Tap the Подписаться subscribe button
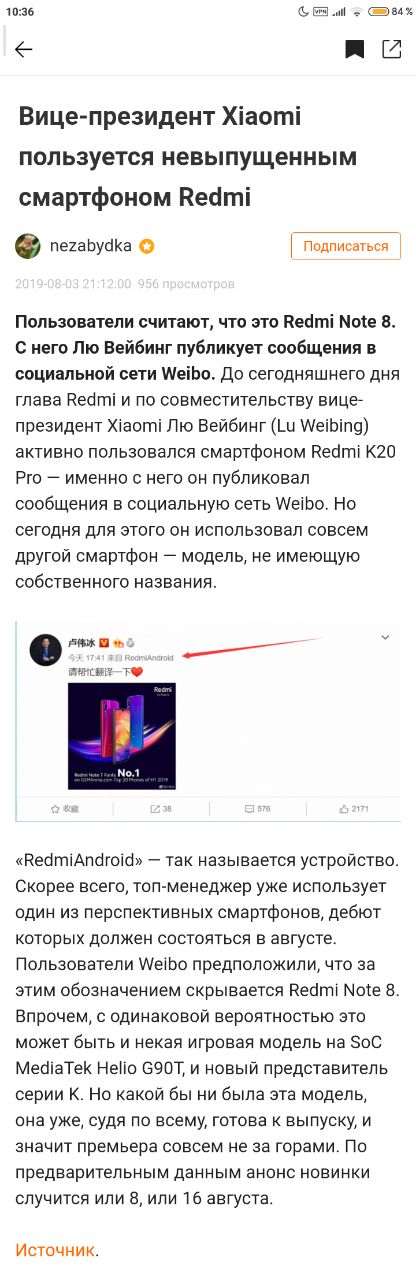 click(346, 246)
